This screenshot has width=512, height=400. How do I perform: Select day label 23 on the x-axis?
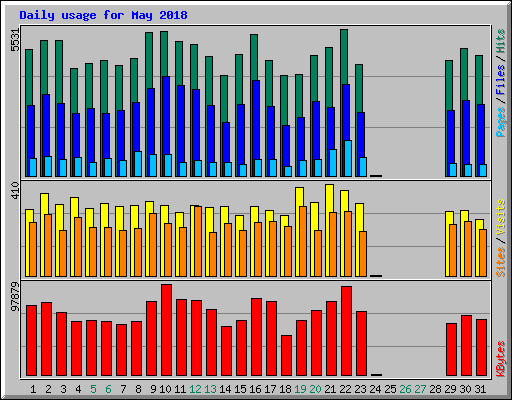360,389
